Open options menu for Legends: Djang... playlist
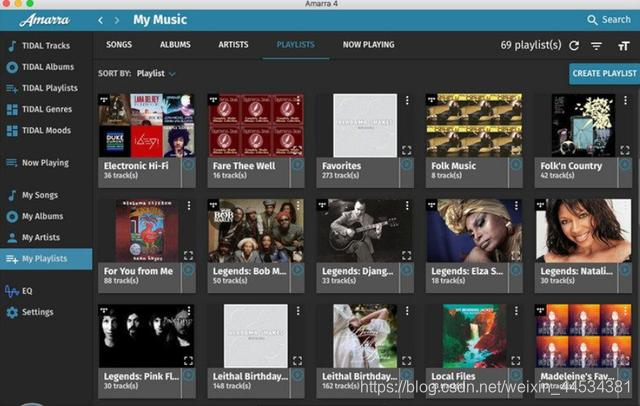This screenshot has width=640, height=406. pyautogui.click(x=407, y=206)
